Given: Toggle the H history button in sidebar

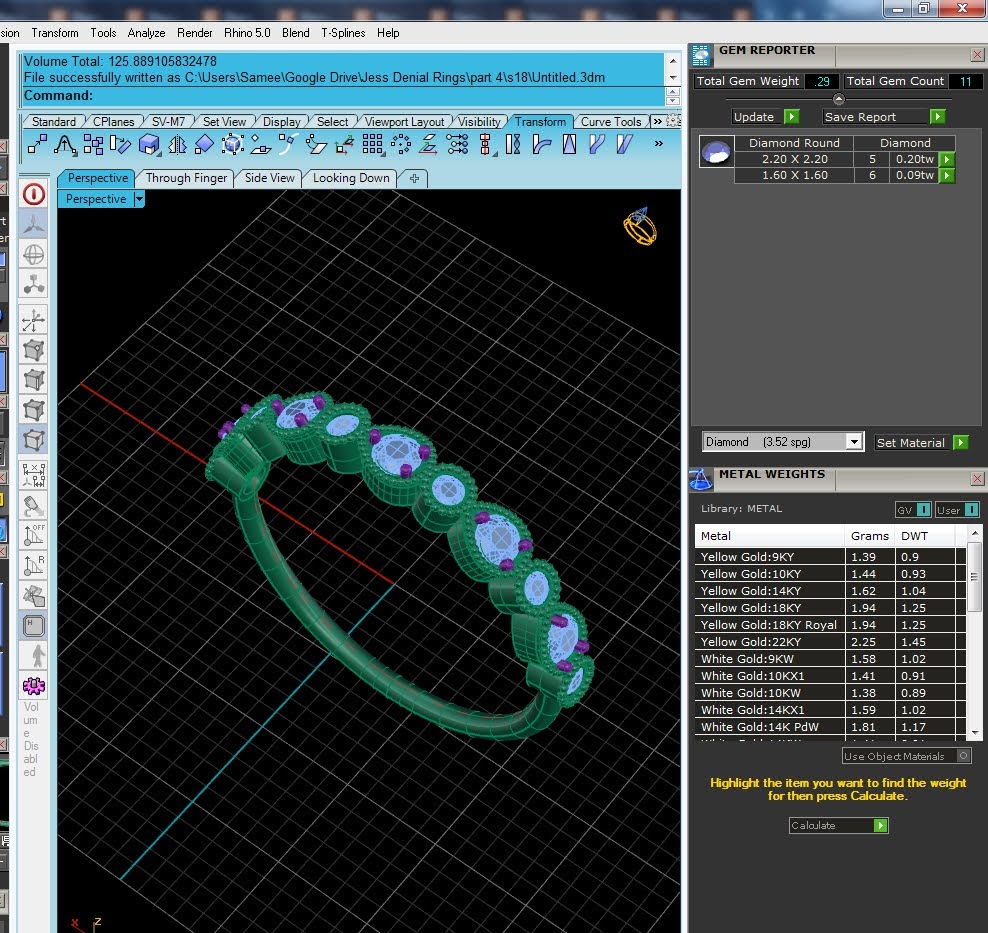Looking at the screenshot, I should coord(34,626).
